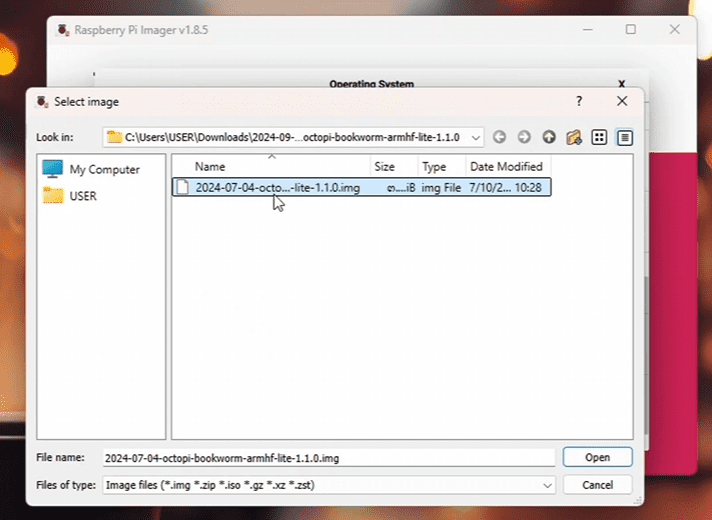Image resolution: width=712 pixels, height=520 pixels.
Task: Click the Forward navigation arrow icon
Action: 524,137
